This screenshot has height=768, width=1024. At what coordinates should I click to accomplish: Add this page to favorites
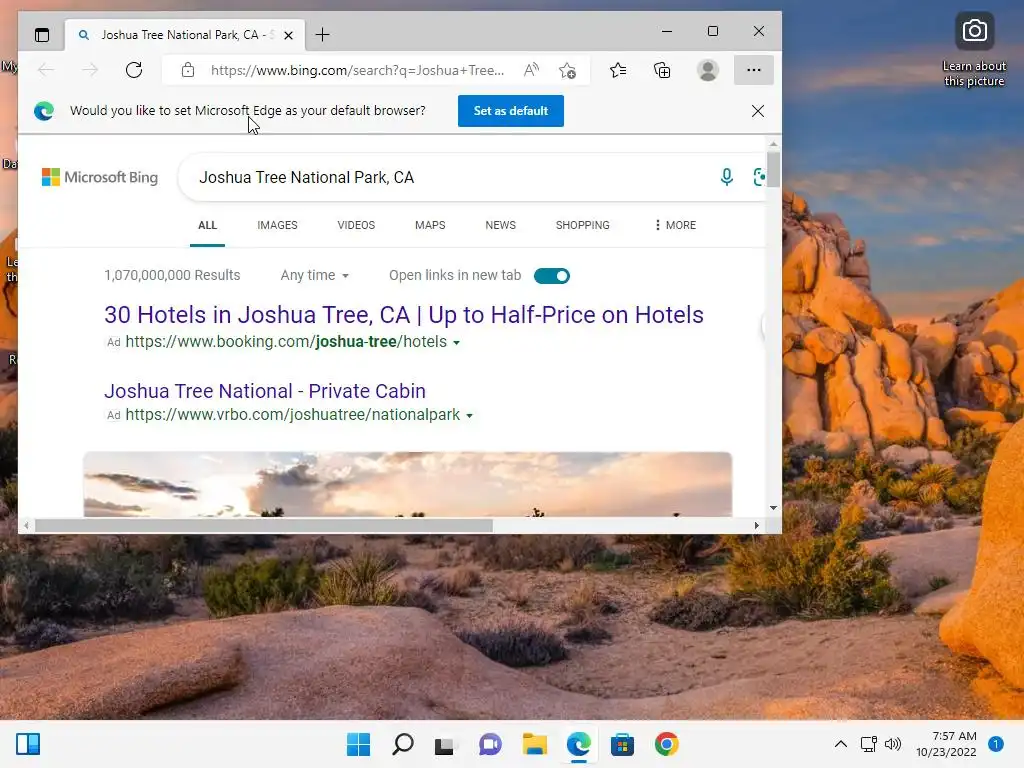567,70
